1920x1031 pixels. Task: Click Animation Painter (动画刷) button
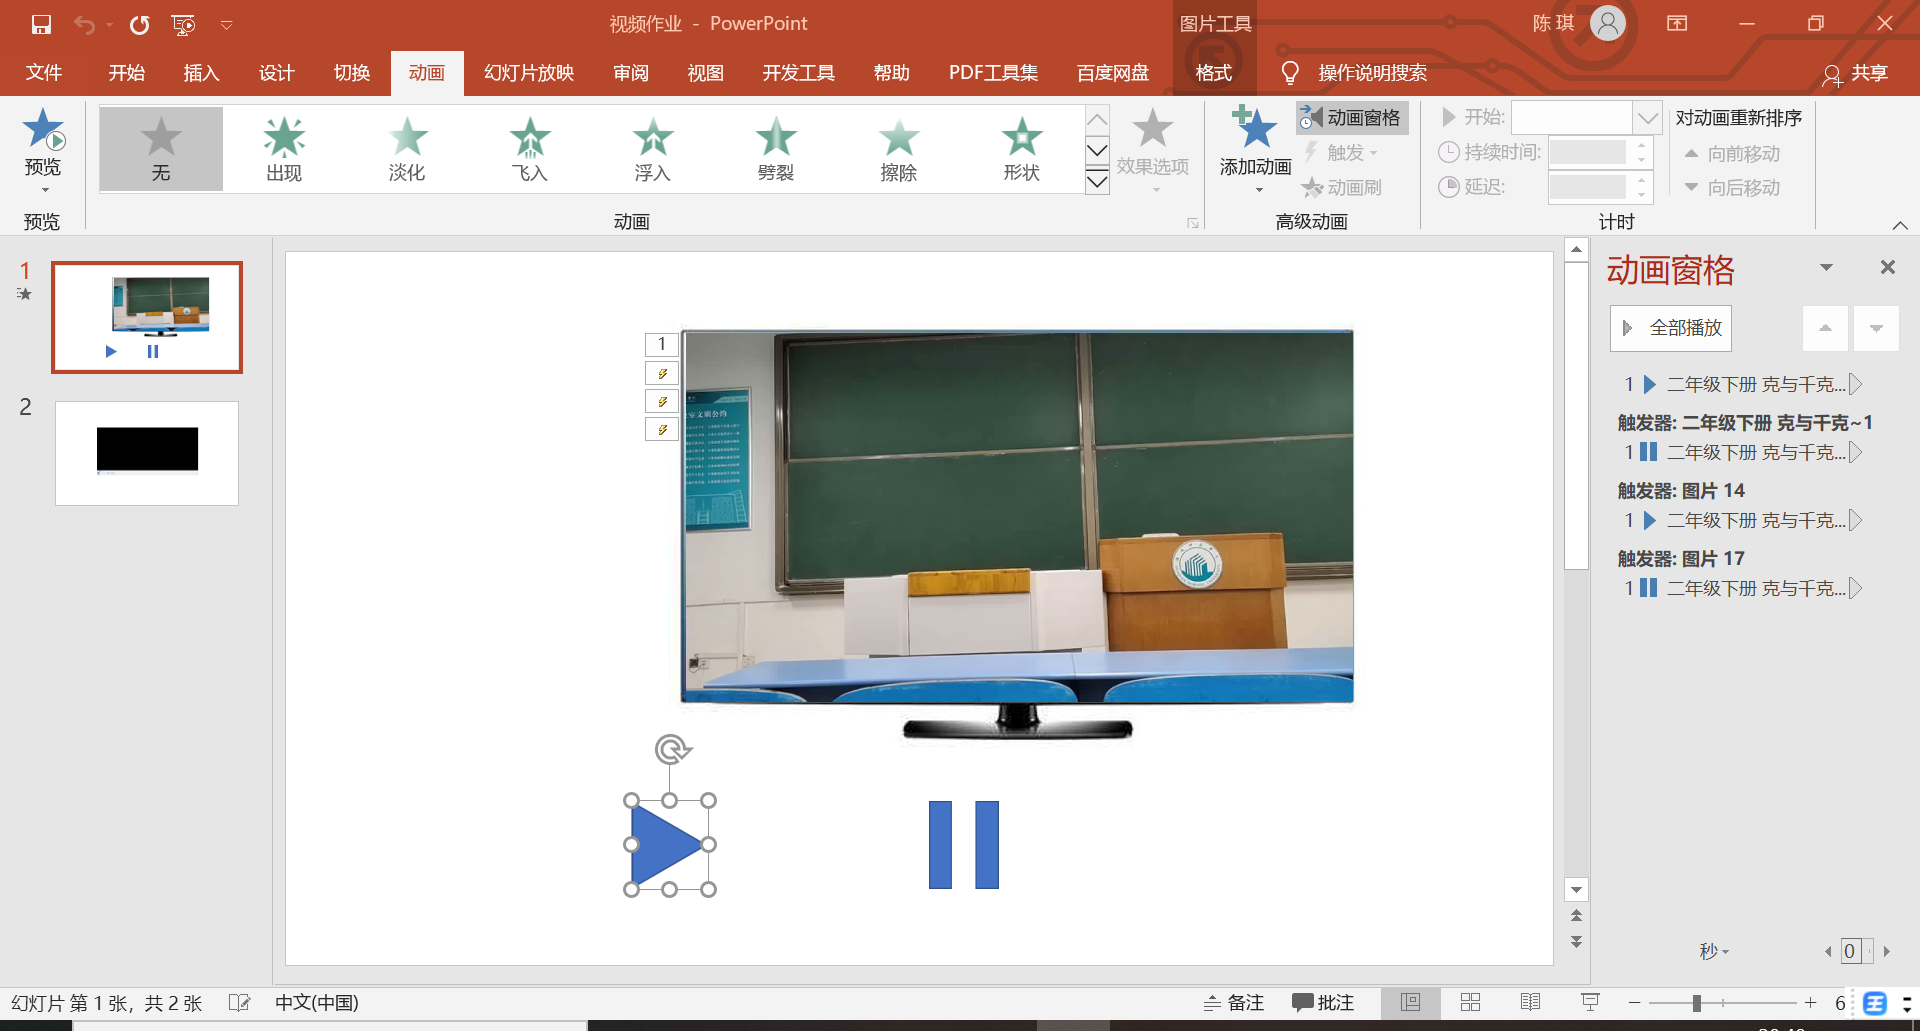(1342, 187)
